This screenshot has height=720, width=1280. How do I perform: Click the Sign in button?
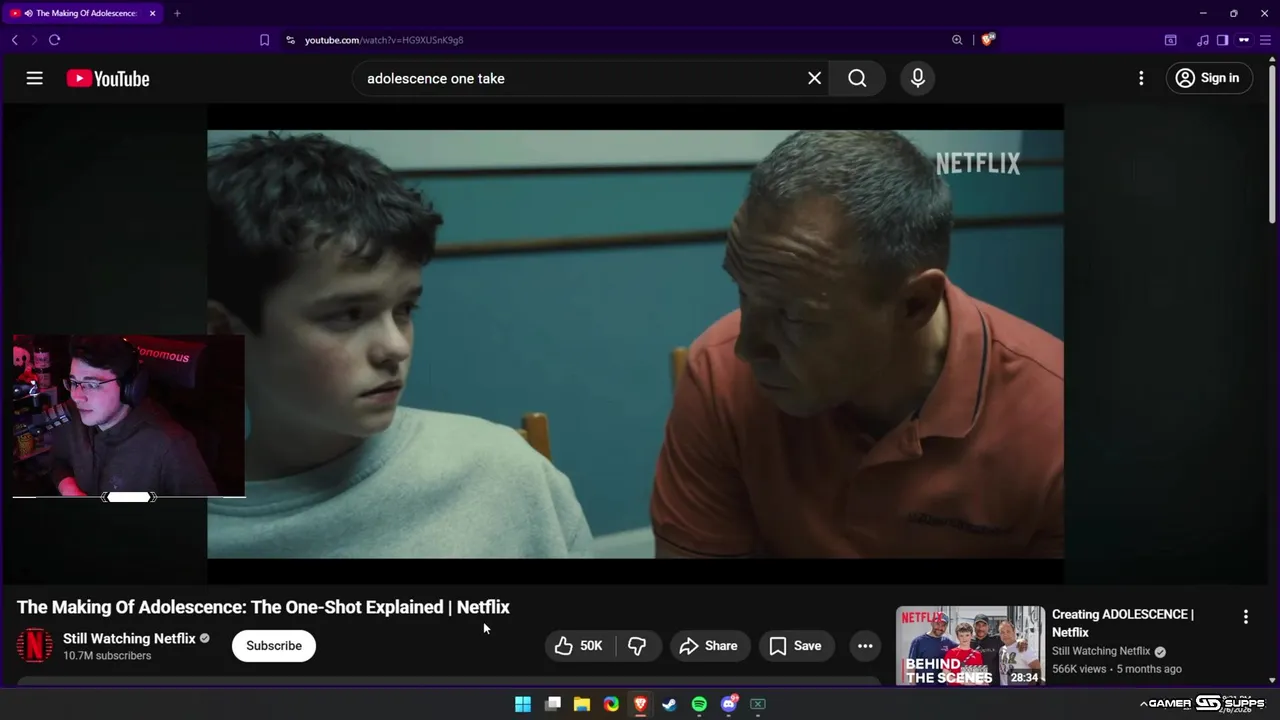pos(1209,78)
